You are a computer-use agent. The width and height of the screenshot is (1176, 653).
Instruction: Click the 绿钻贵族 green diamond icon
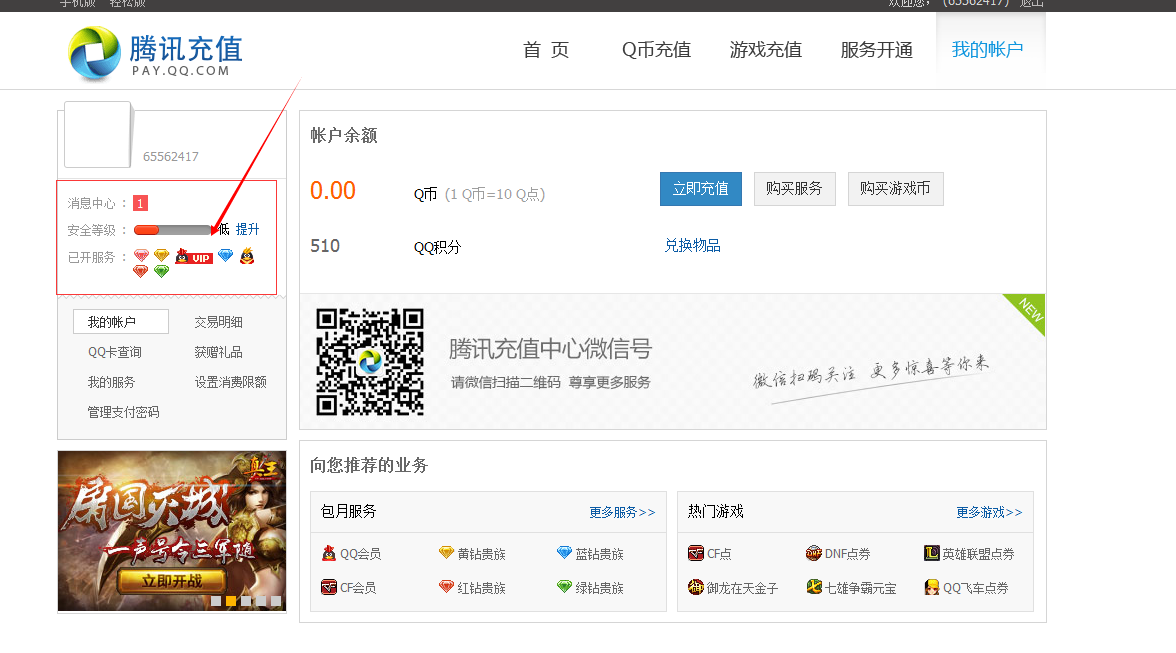[x=564, y=587]
